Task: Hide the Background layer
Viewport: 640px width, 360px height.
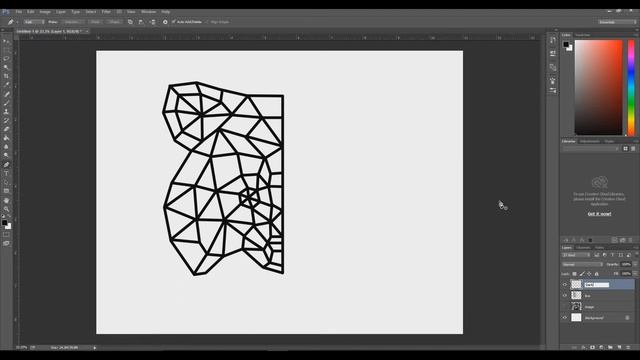Action: [565, 318]
